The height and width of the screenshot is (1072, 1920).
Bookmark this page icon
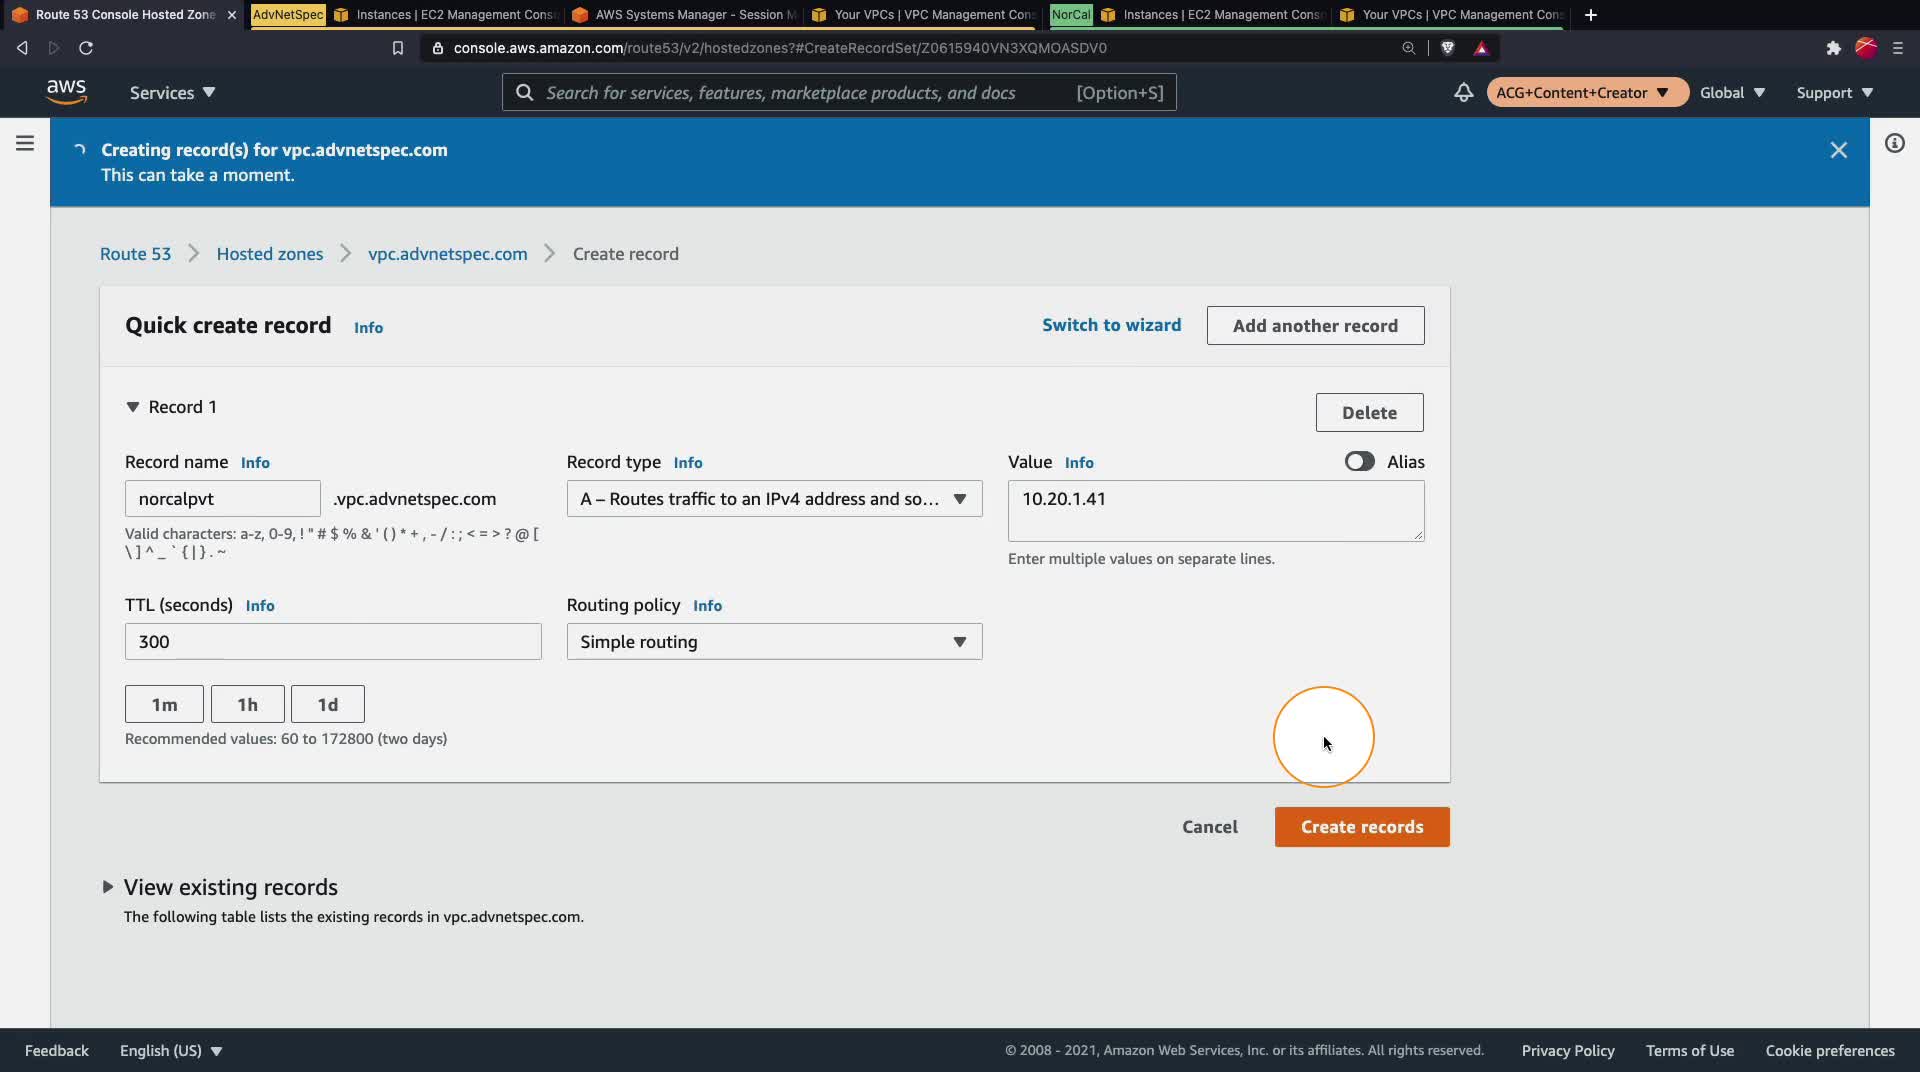397,48
